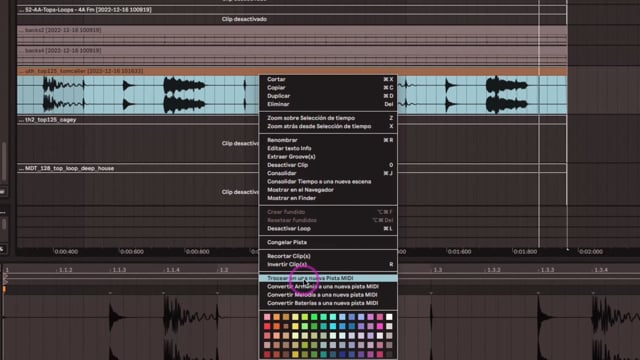Select Duplicar from the clip menu

[328, 96]
